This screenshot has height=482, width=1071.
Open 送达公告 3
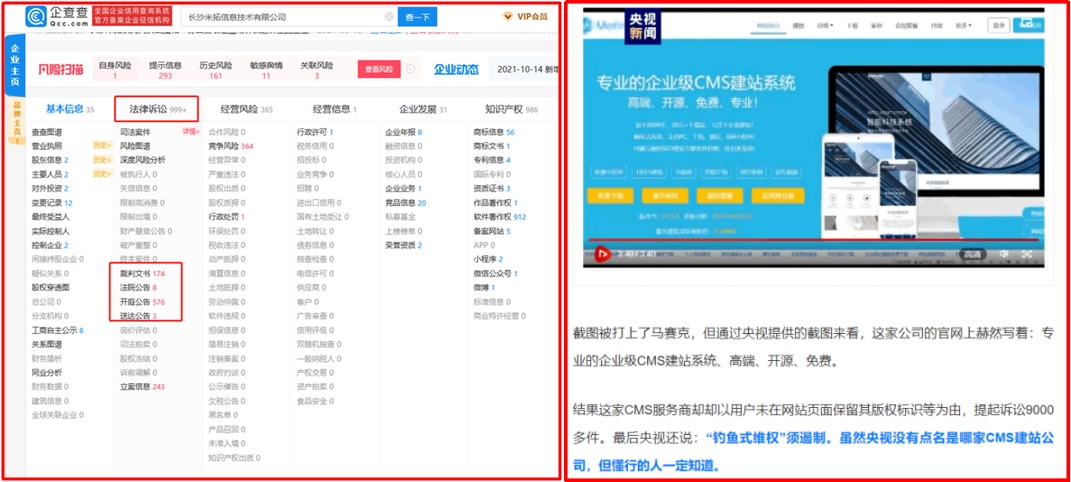tap(138, 316)
